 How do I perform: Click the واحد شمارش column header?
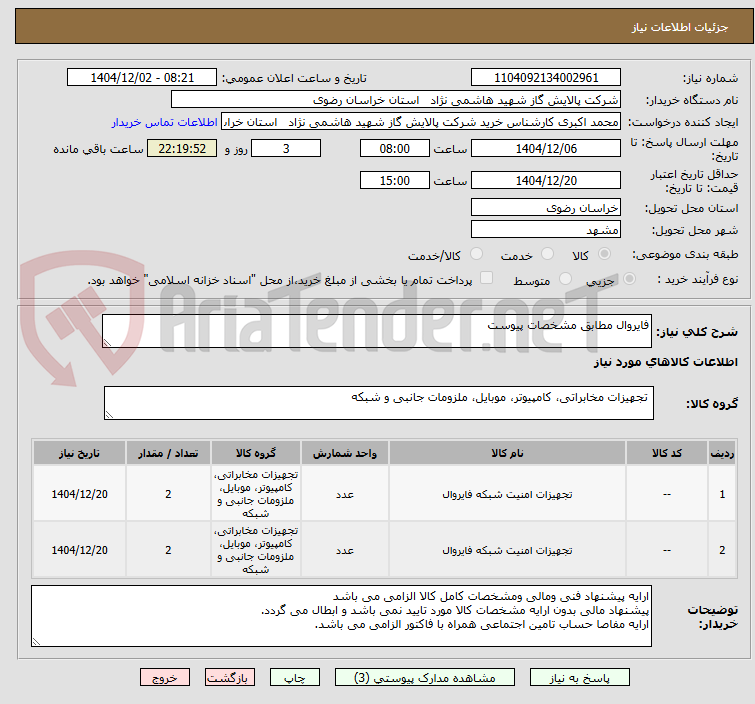tap(345, 453)
